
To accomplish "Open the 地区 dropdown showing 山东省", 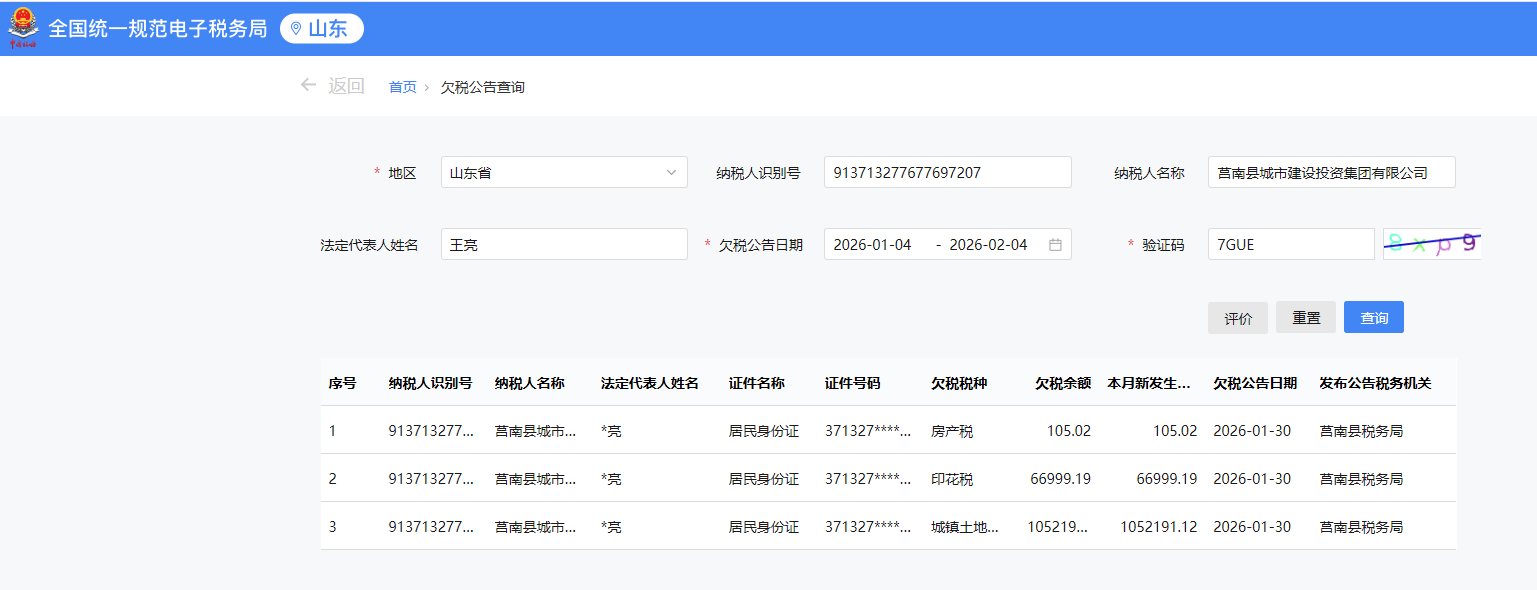I will [x=563, y=172].
